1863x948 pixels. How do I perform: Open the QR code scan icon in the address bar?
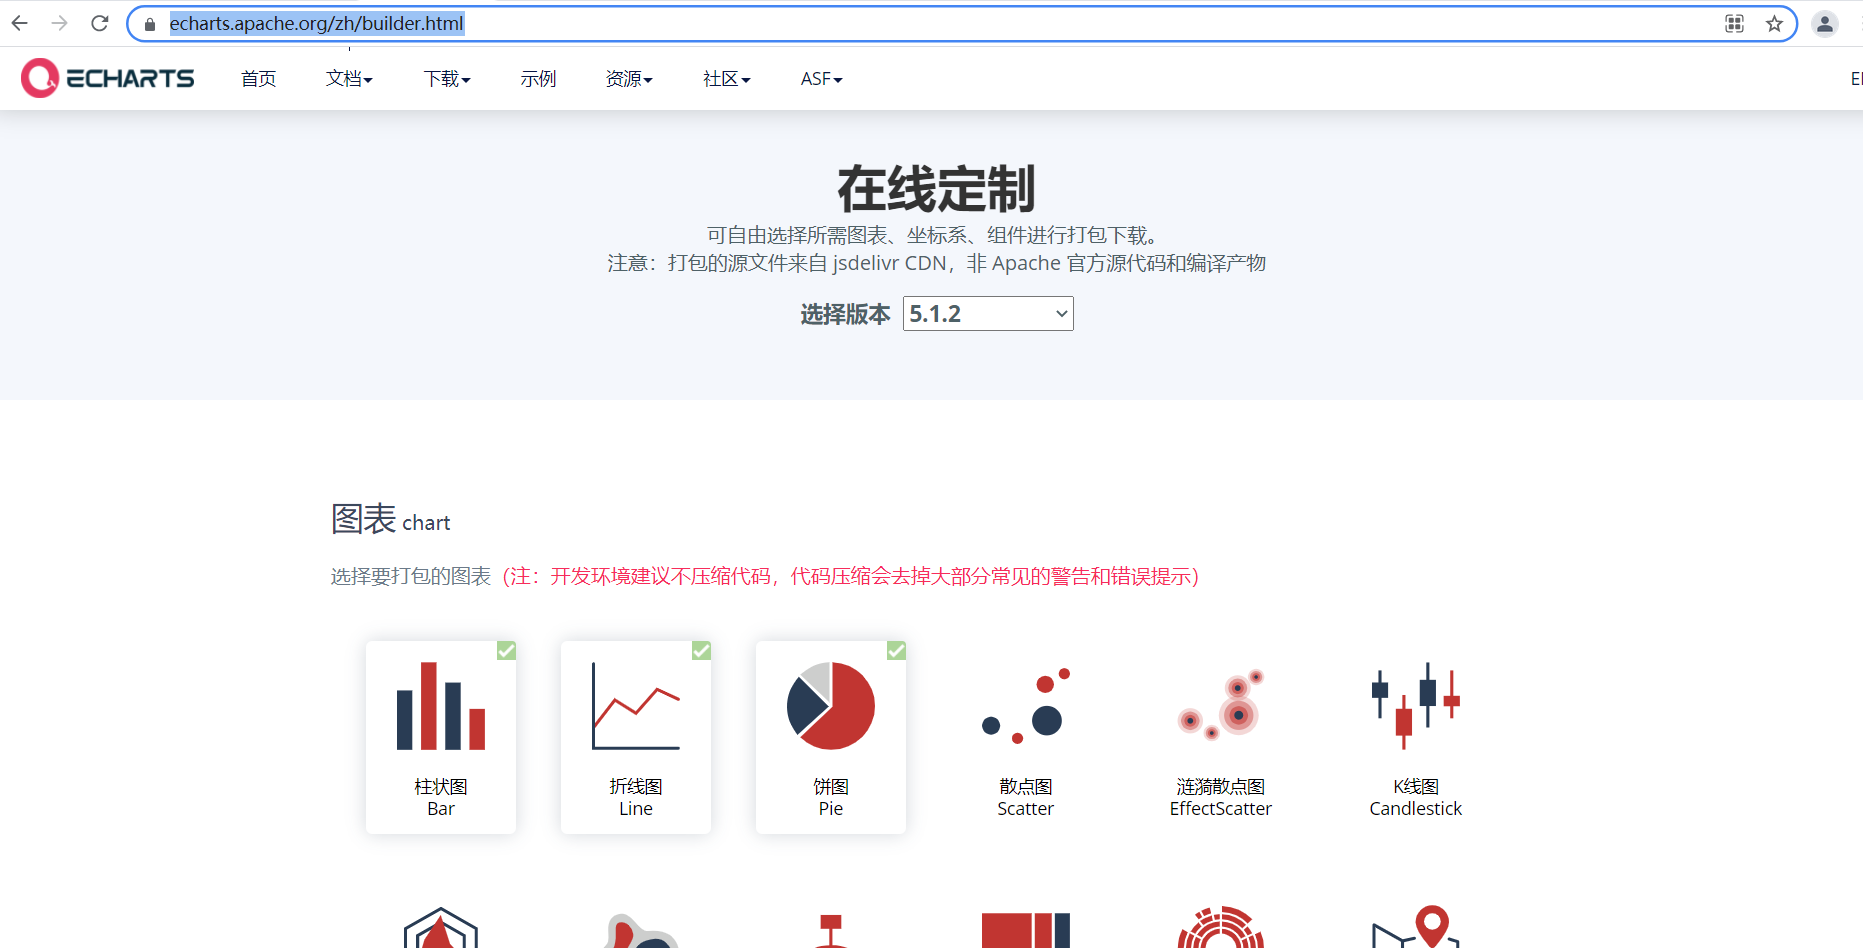coord(1734,23)
